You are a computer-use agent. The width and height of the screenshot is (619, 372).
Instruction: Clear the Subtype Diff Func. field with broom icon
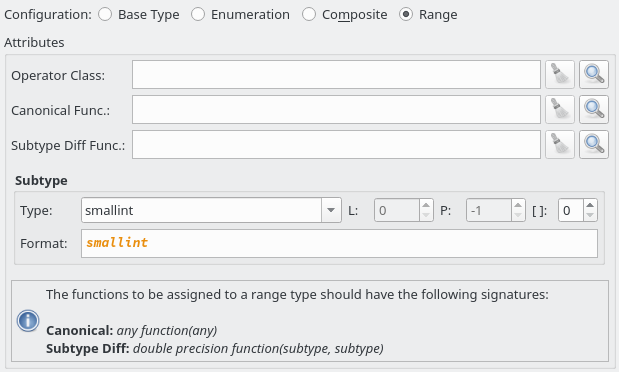tap(560, 145)
